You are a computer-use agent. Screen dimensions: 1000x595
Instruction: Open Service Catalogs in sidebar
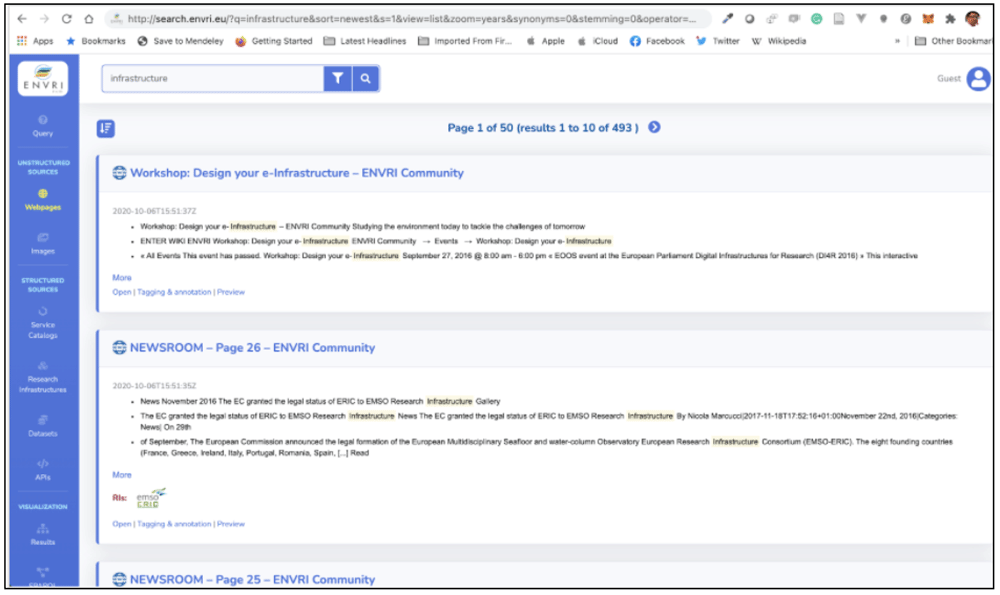click(x=43, y=323)
